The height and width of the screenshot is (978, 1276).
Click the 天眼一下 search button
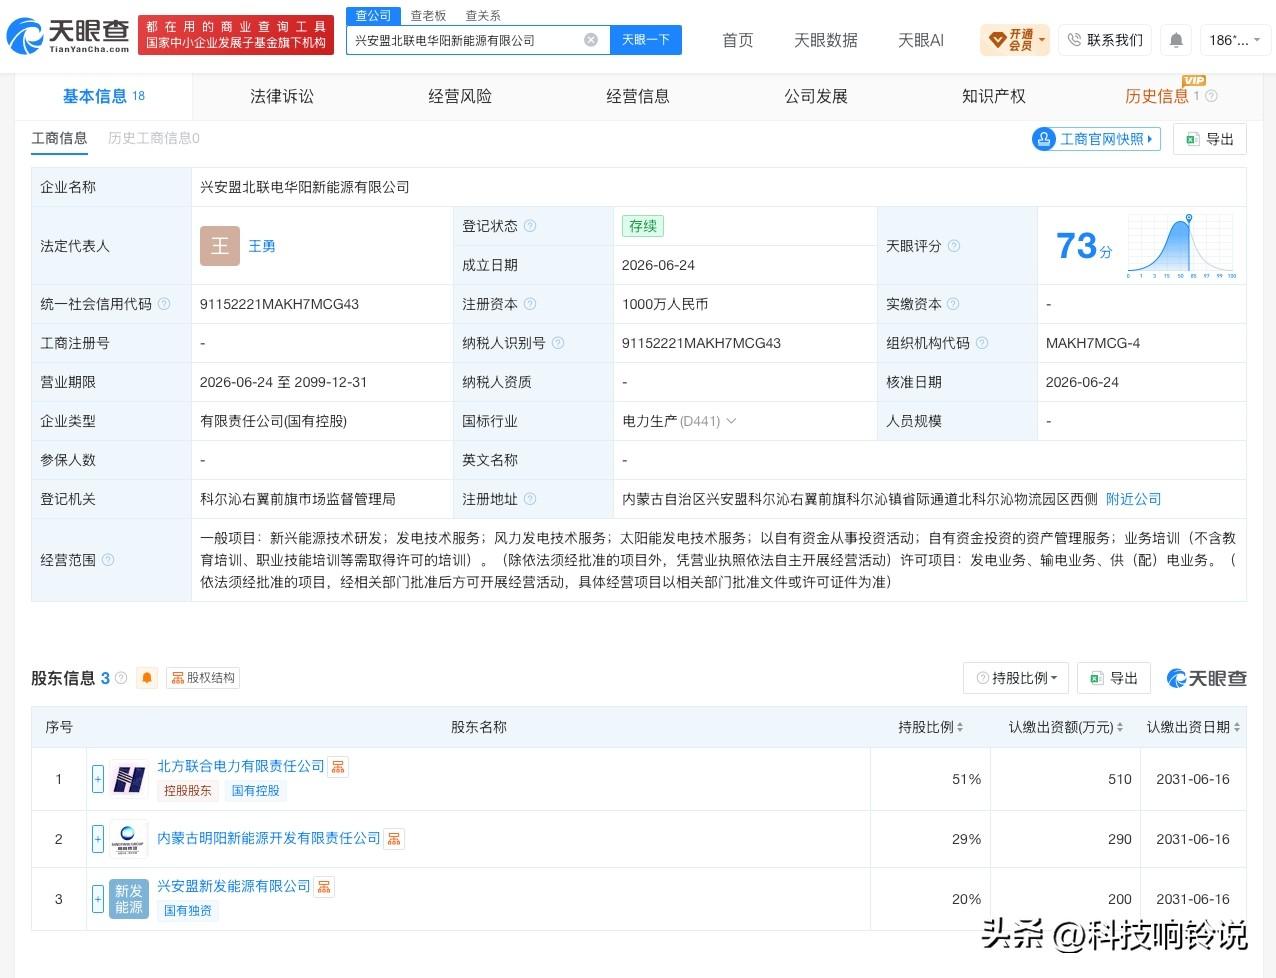[645, 40]
